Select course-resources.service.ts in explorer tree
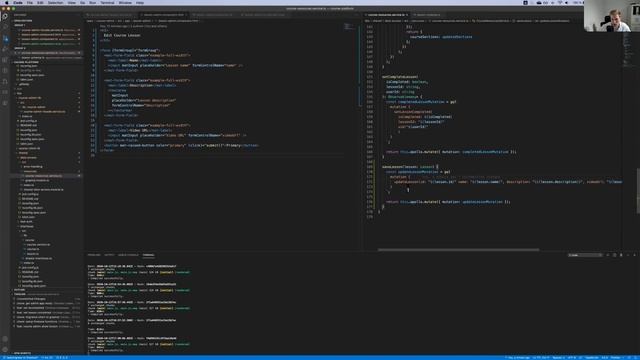 coord(44,176)
